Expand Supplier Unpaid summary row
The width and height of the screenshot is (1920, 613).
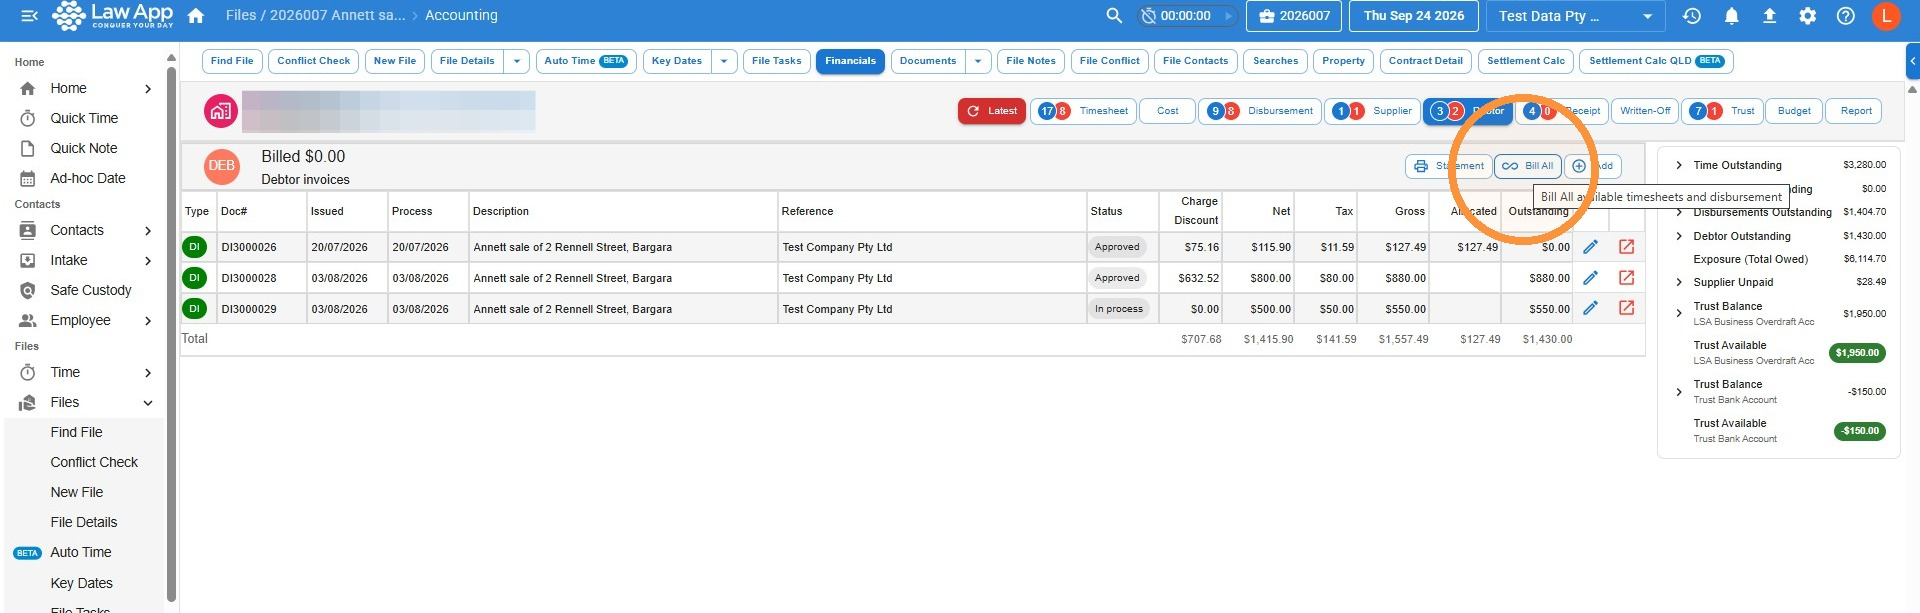tap(1679, 283)
